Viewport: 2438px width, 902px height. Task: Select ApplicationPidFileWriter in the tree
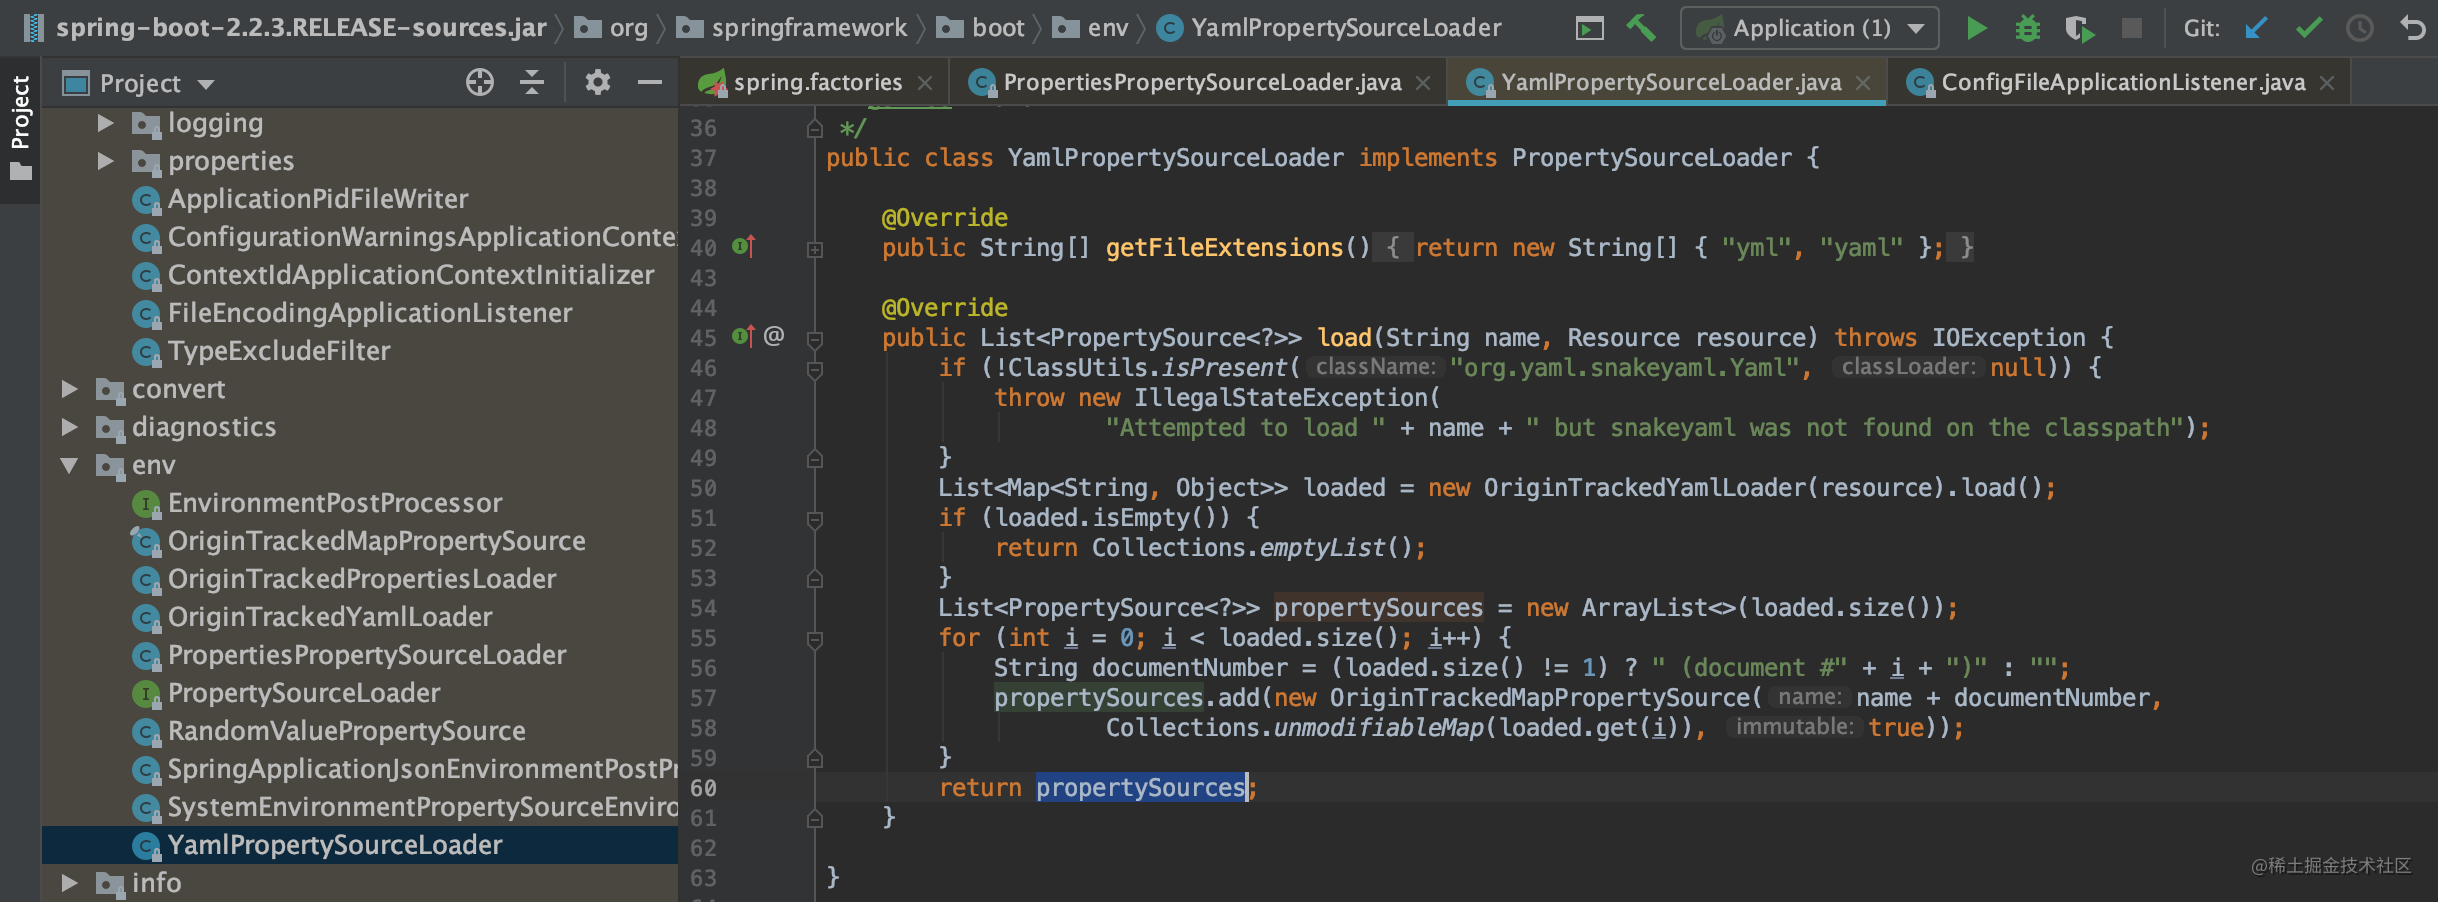coord(318,199)
